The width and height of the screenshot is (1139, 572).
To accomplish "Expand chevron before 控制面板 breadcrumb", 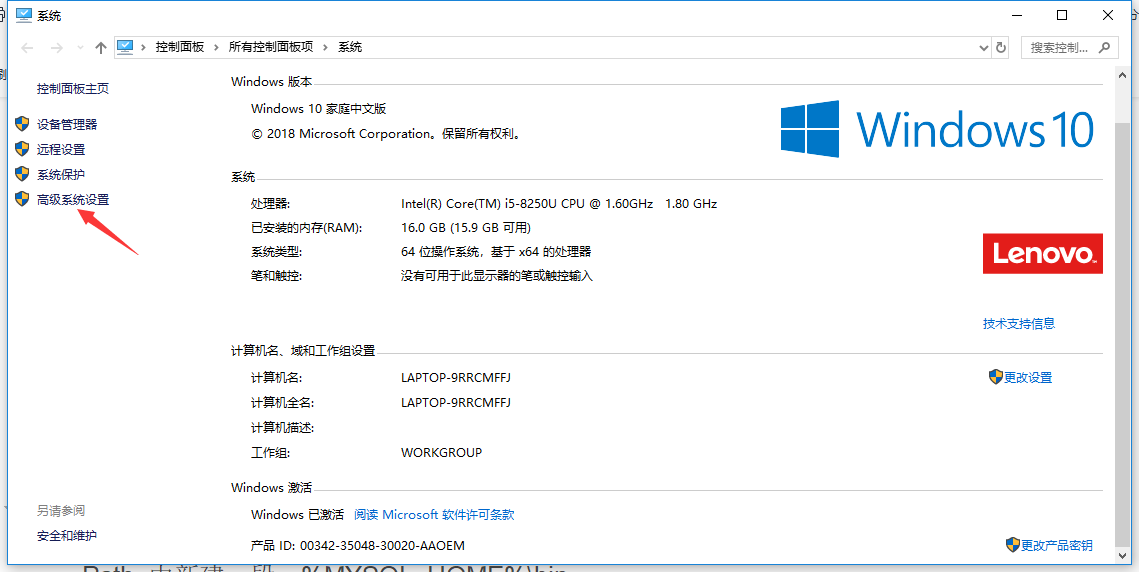I will coord(143,47).
